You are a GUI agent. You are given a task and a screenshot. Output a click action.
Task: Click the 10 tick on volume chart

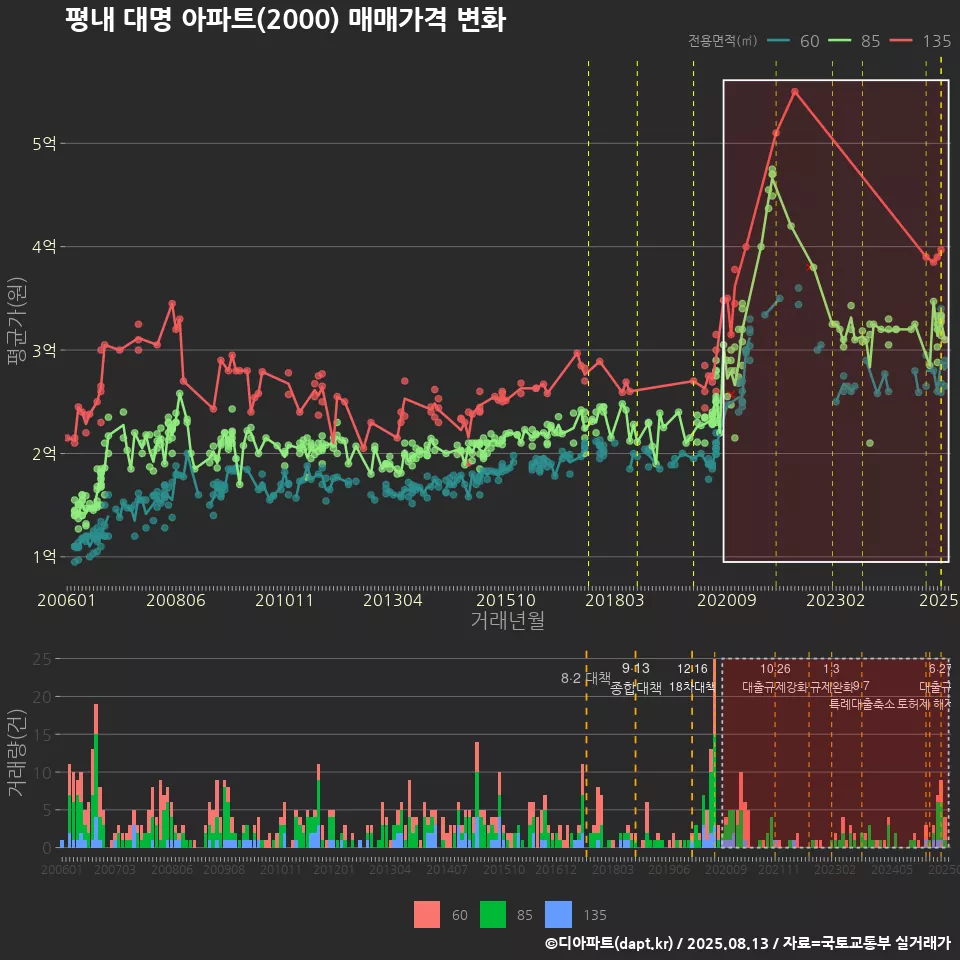click(x=42, y=773)
